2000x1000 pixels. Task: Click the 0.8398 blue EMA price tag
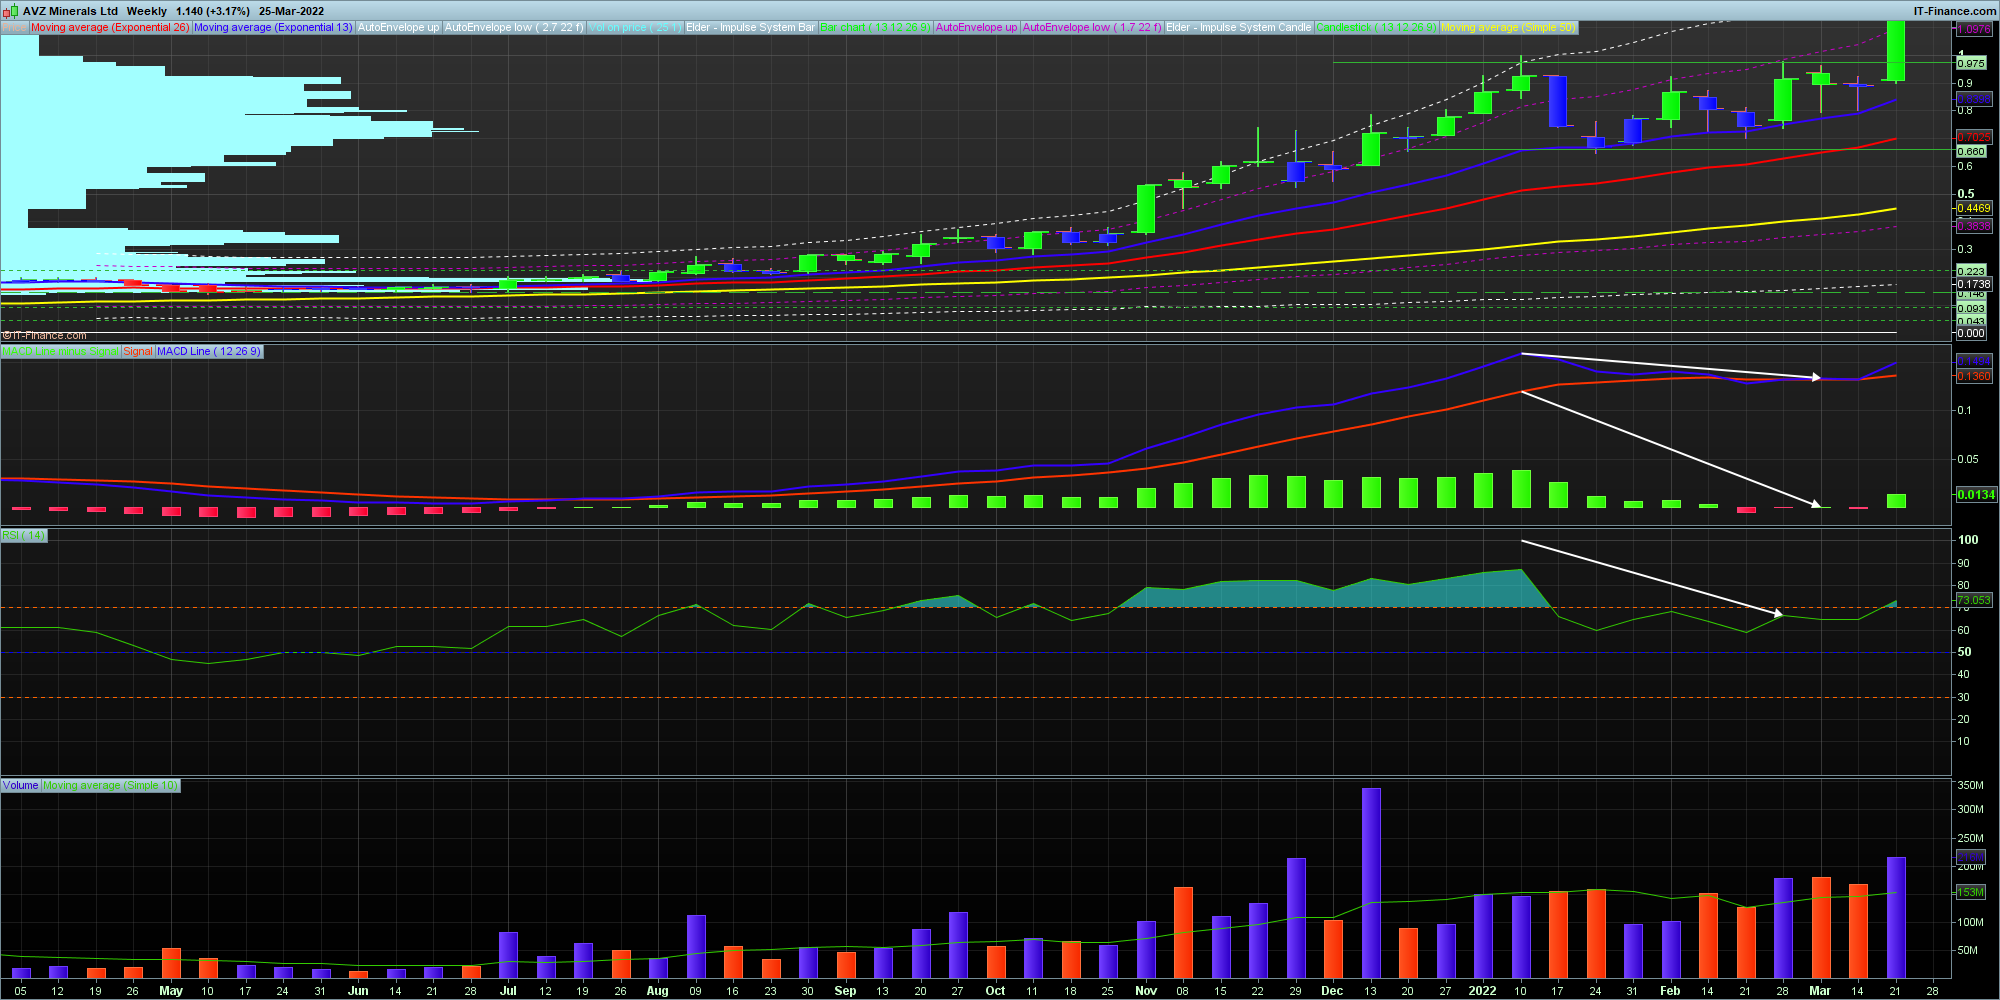click(1974, 100)
